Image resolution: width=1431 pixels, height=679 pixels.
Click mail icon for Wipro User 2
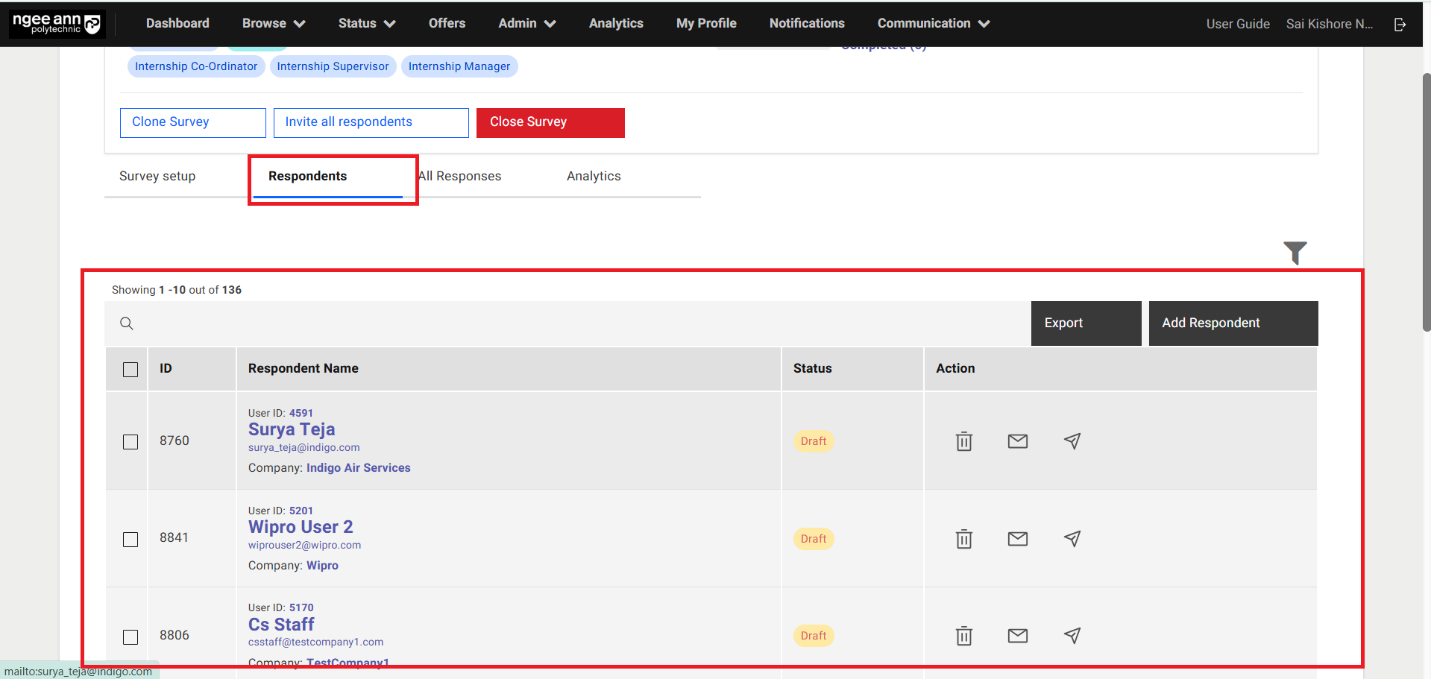pos(1017,539)
